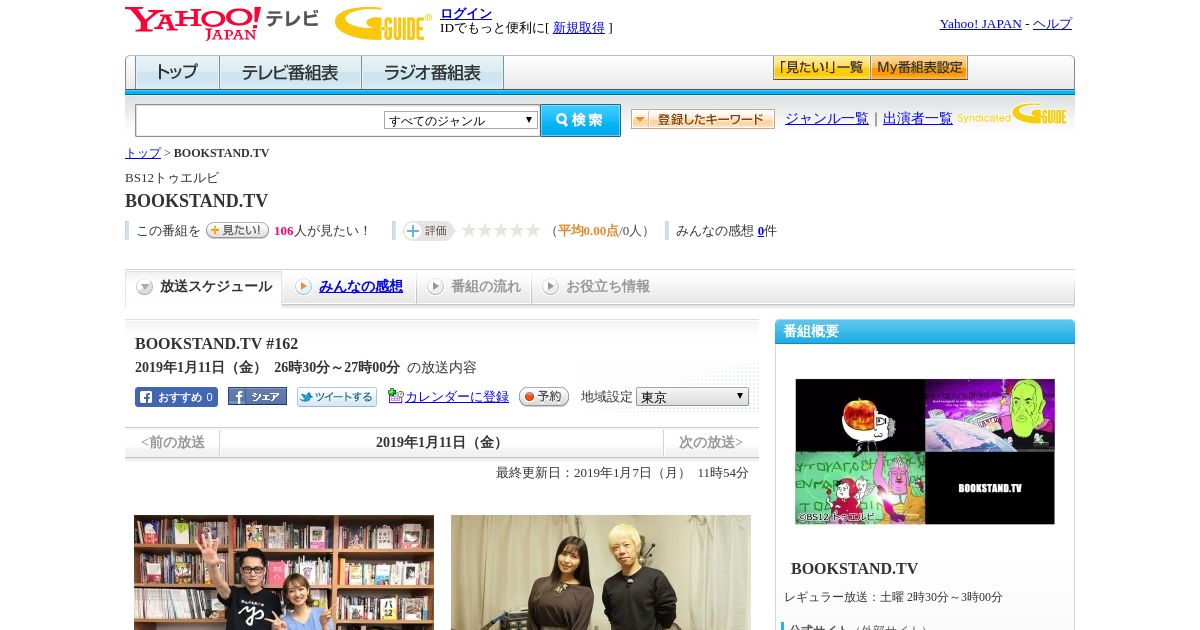Open the My番組表設定 button
The height and width of the screenshot is (630, 1200).
(x=919, y=68)
